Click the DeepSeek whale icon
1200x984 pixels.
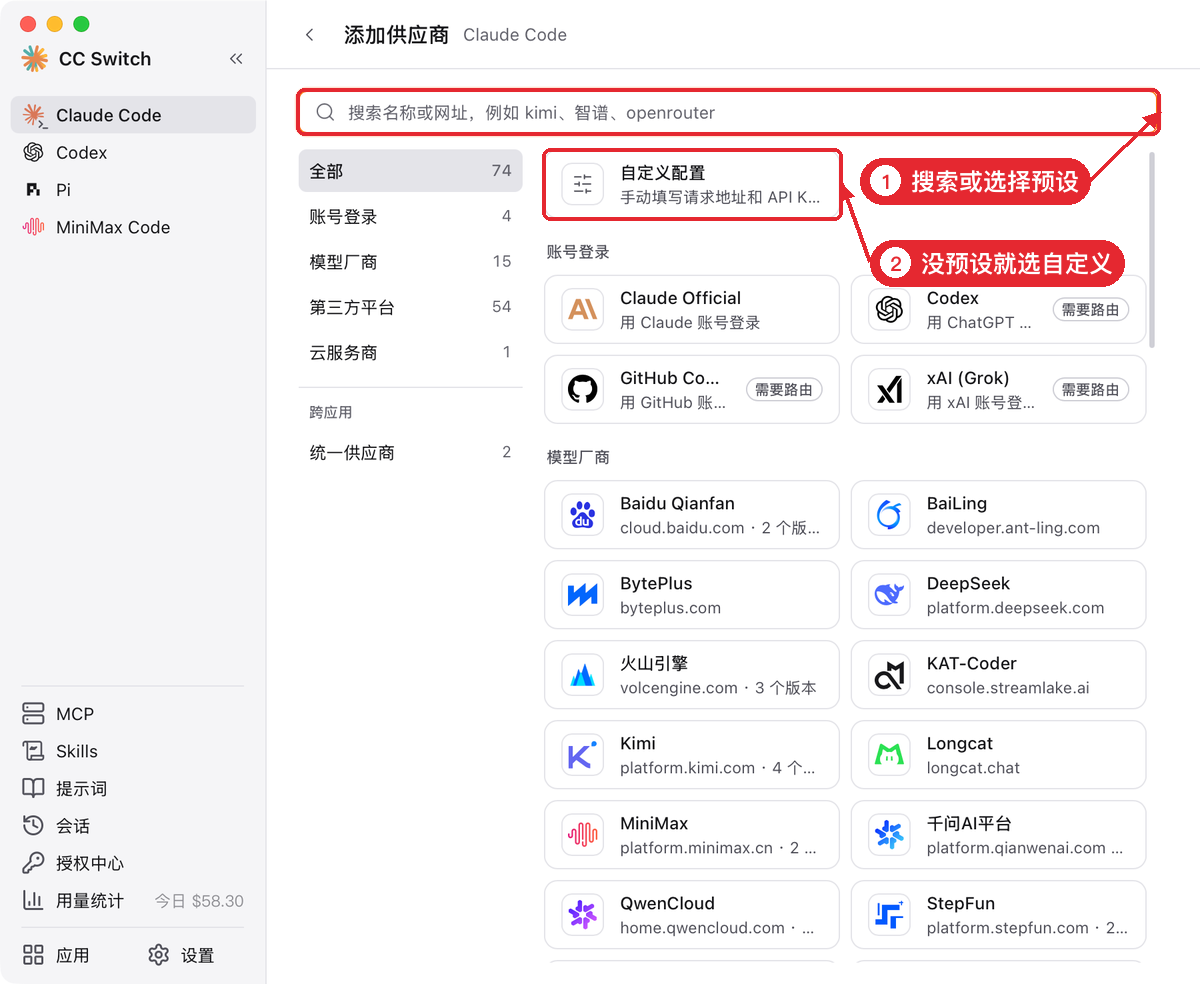(889, 595)
